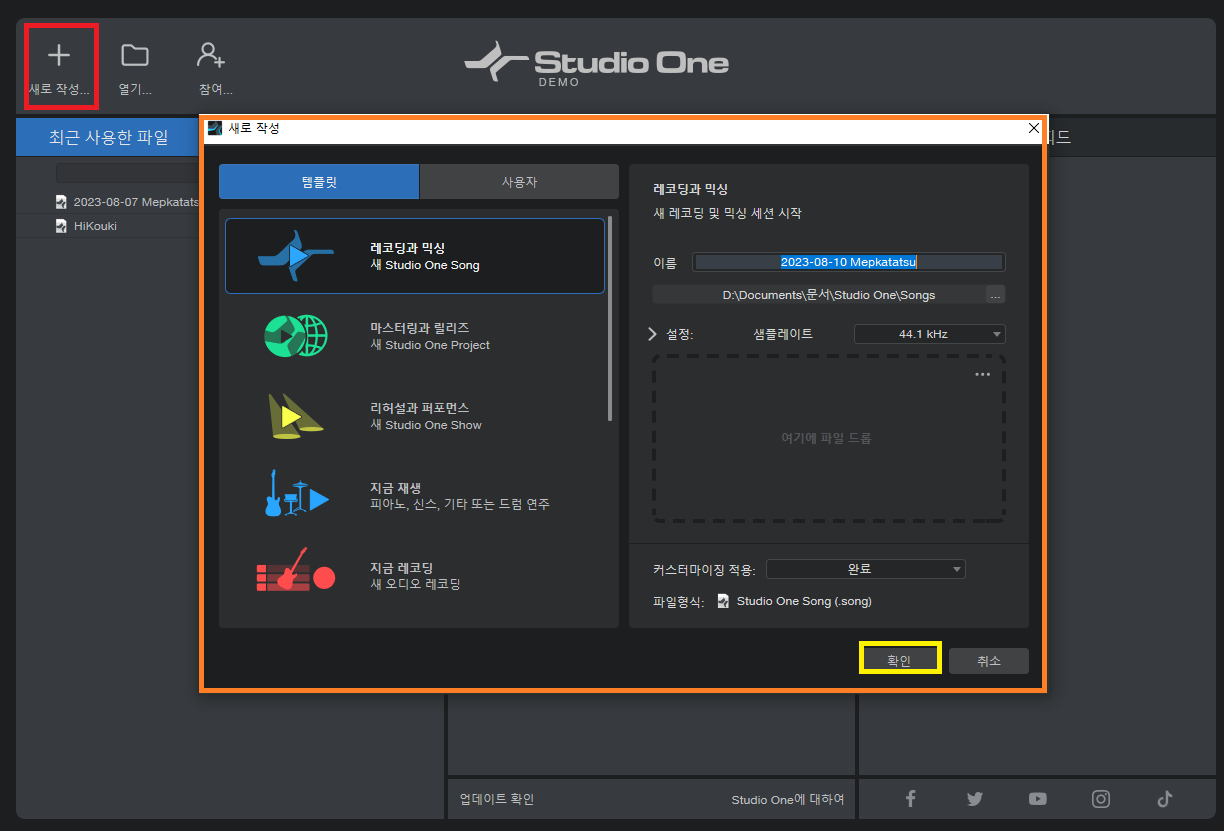Pick the 지금 재생 template
The height and width of the screenshot is (831, 1224).
415,496
